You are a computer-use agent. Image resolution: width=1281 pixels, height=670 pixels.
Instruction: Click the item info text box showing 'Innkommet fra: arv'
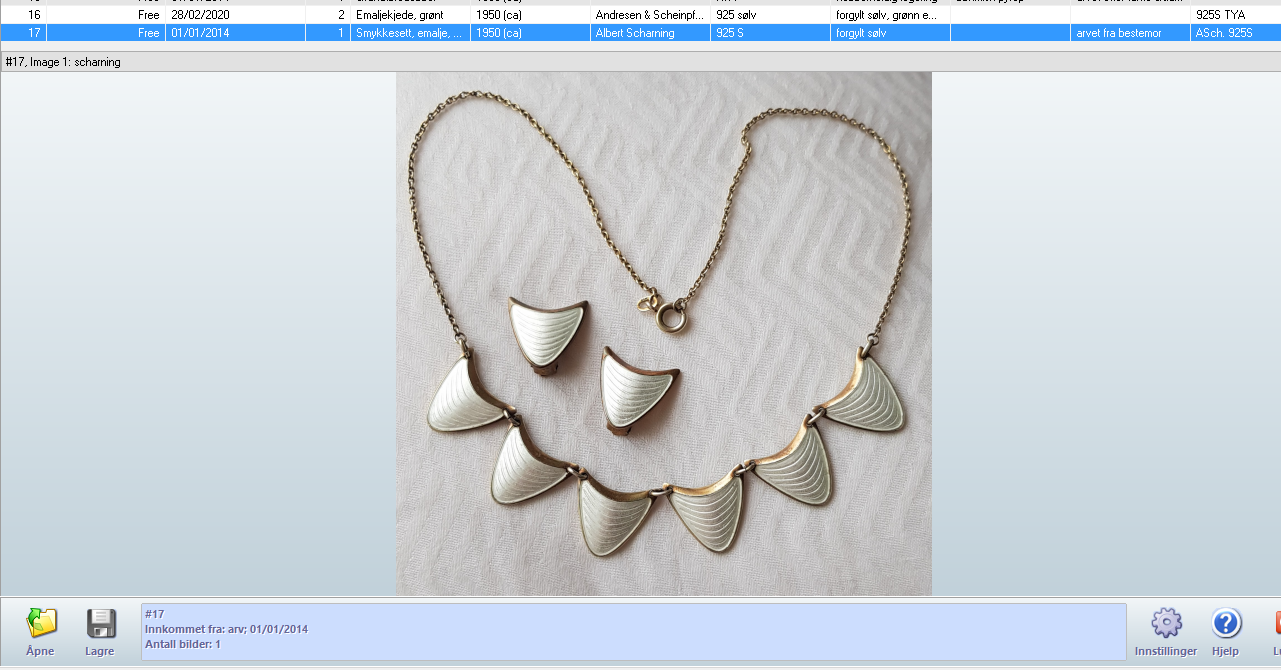click(634, 631)
